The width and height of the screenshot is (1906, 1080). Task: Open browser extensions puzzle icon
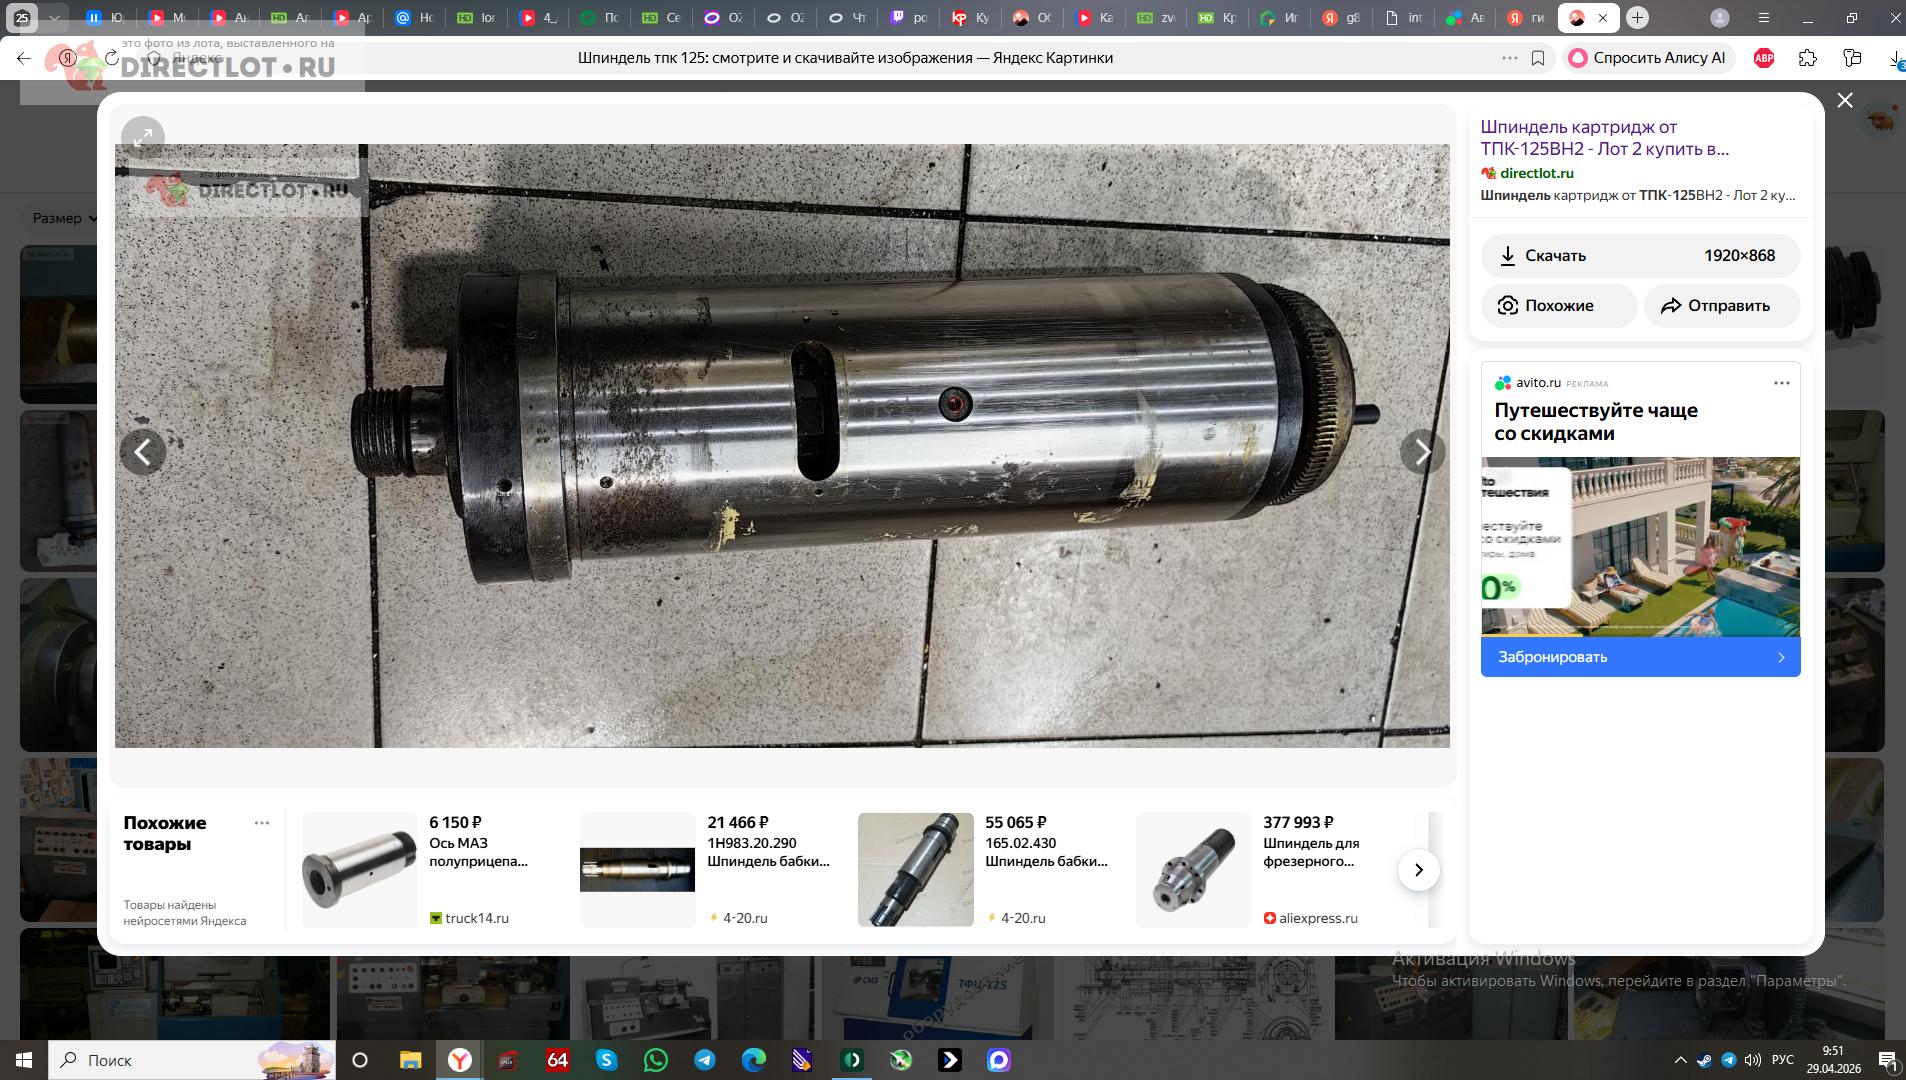(x=1807, y=58)
